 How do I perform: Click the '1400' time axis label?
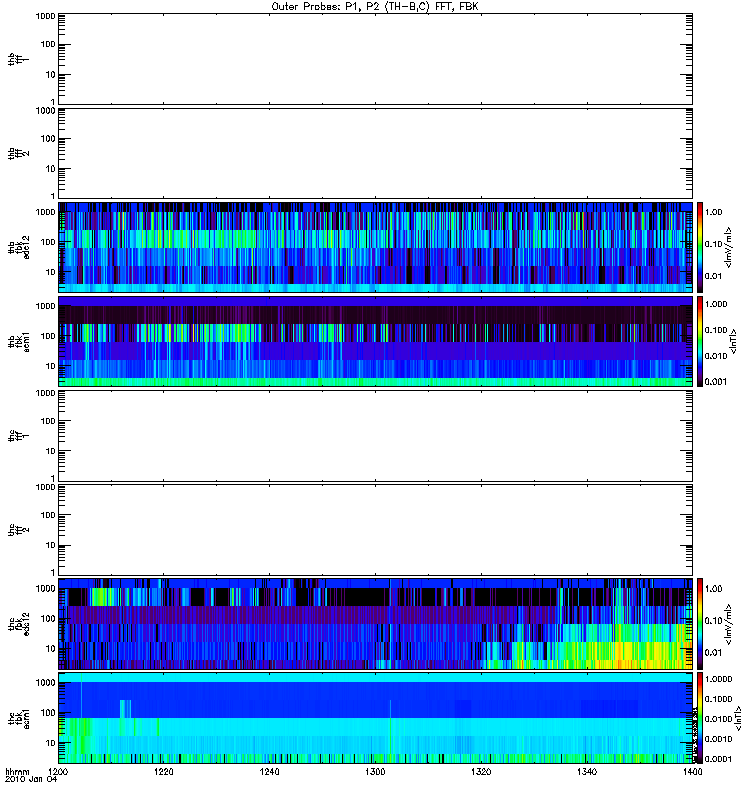[692, 772]
